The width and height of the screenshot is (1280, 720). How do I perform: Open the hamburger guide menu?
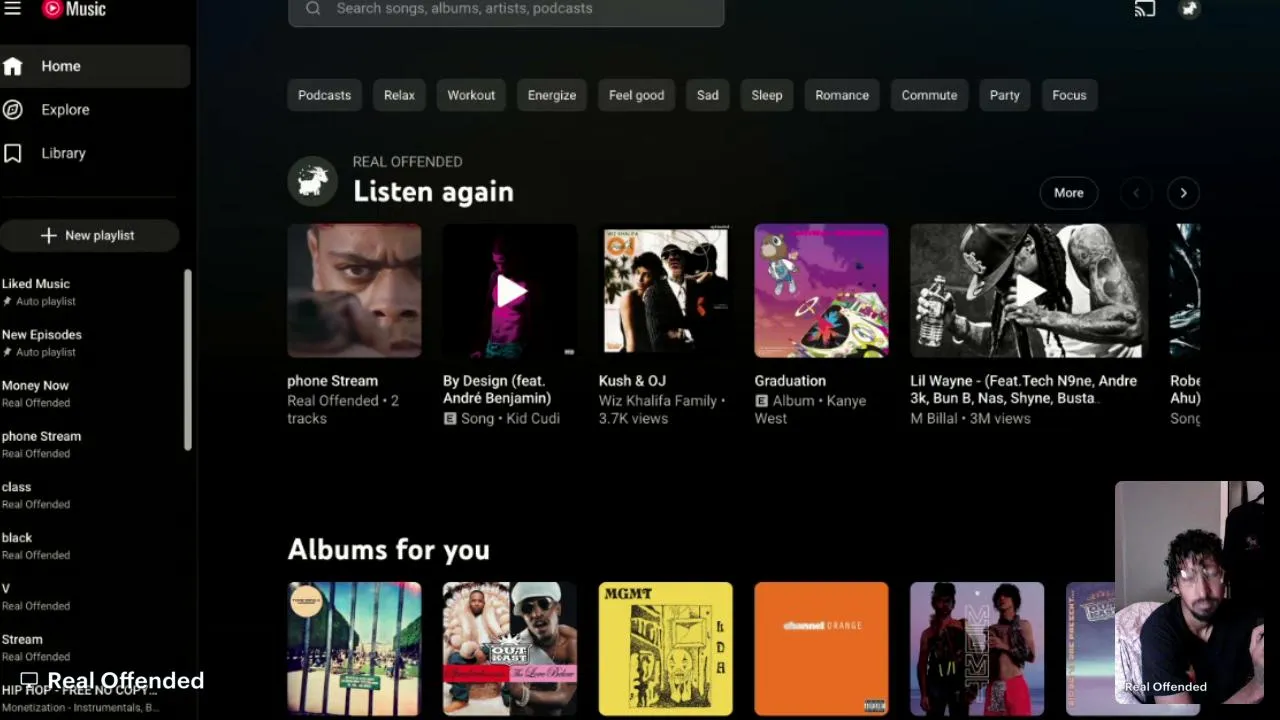pyautogui.click(x=12, y=9)
